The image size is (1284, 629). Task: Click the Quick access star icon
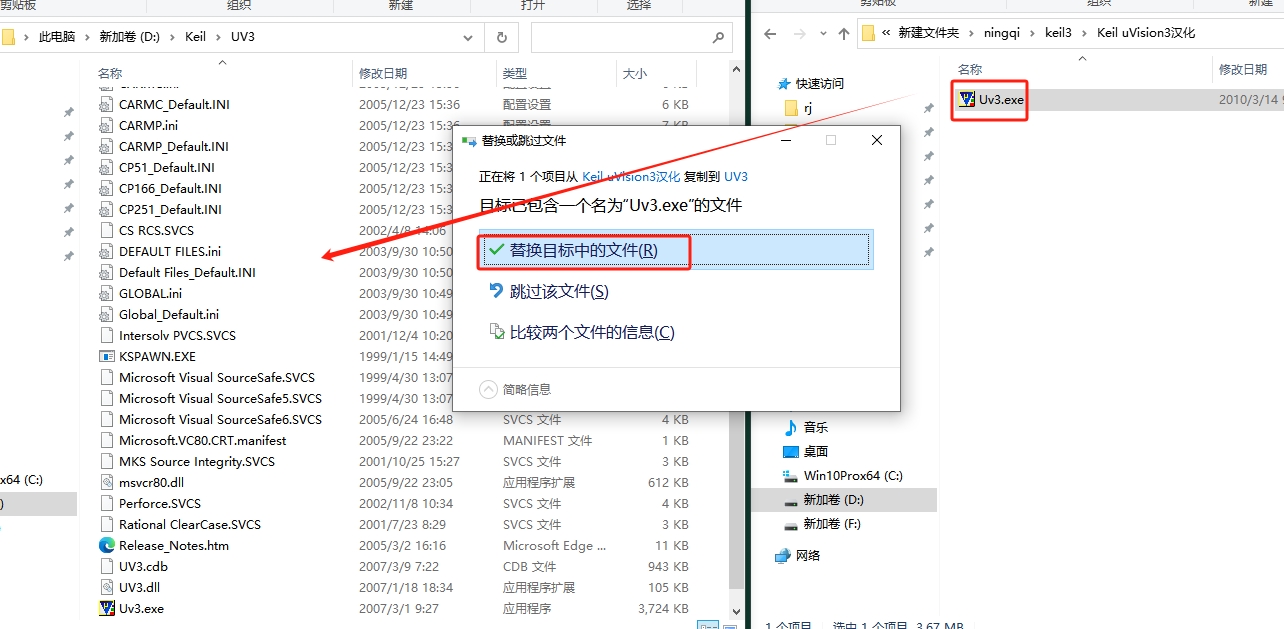click(783, 83)
